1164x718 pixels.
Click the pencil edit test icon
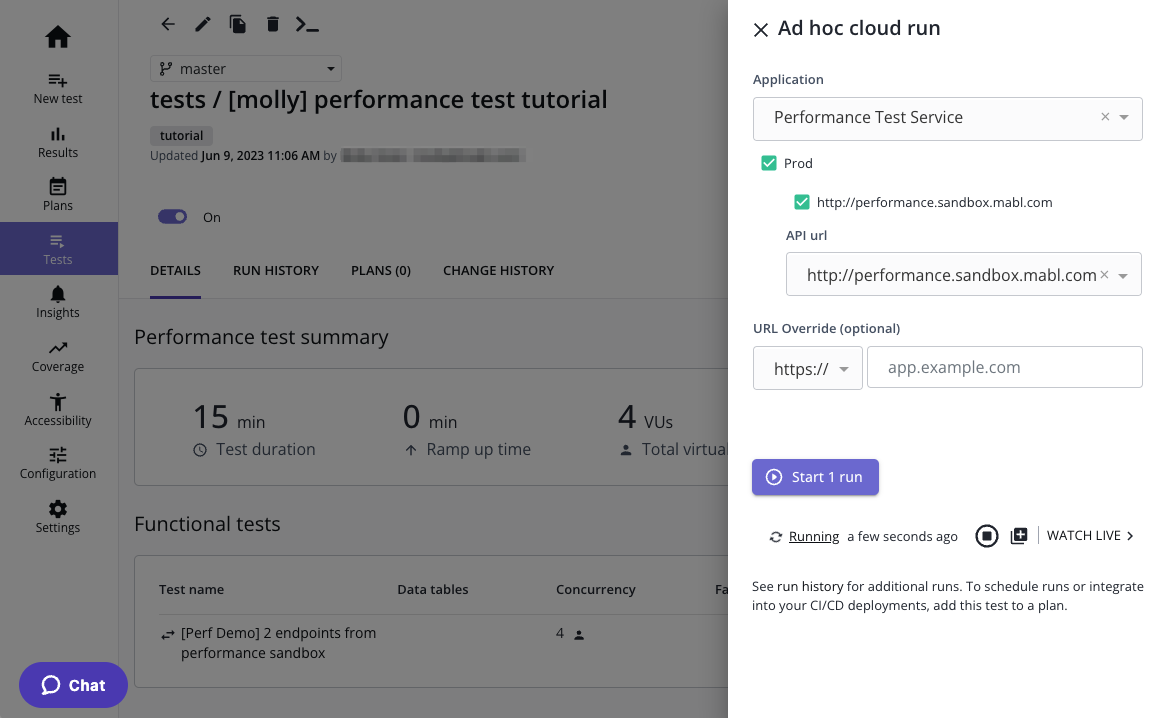pyautogui.click(x=203, y=24)
